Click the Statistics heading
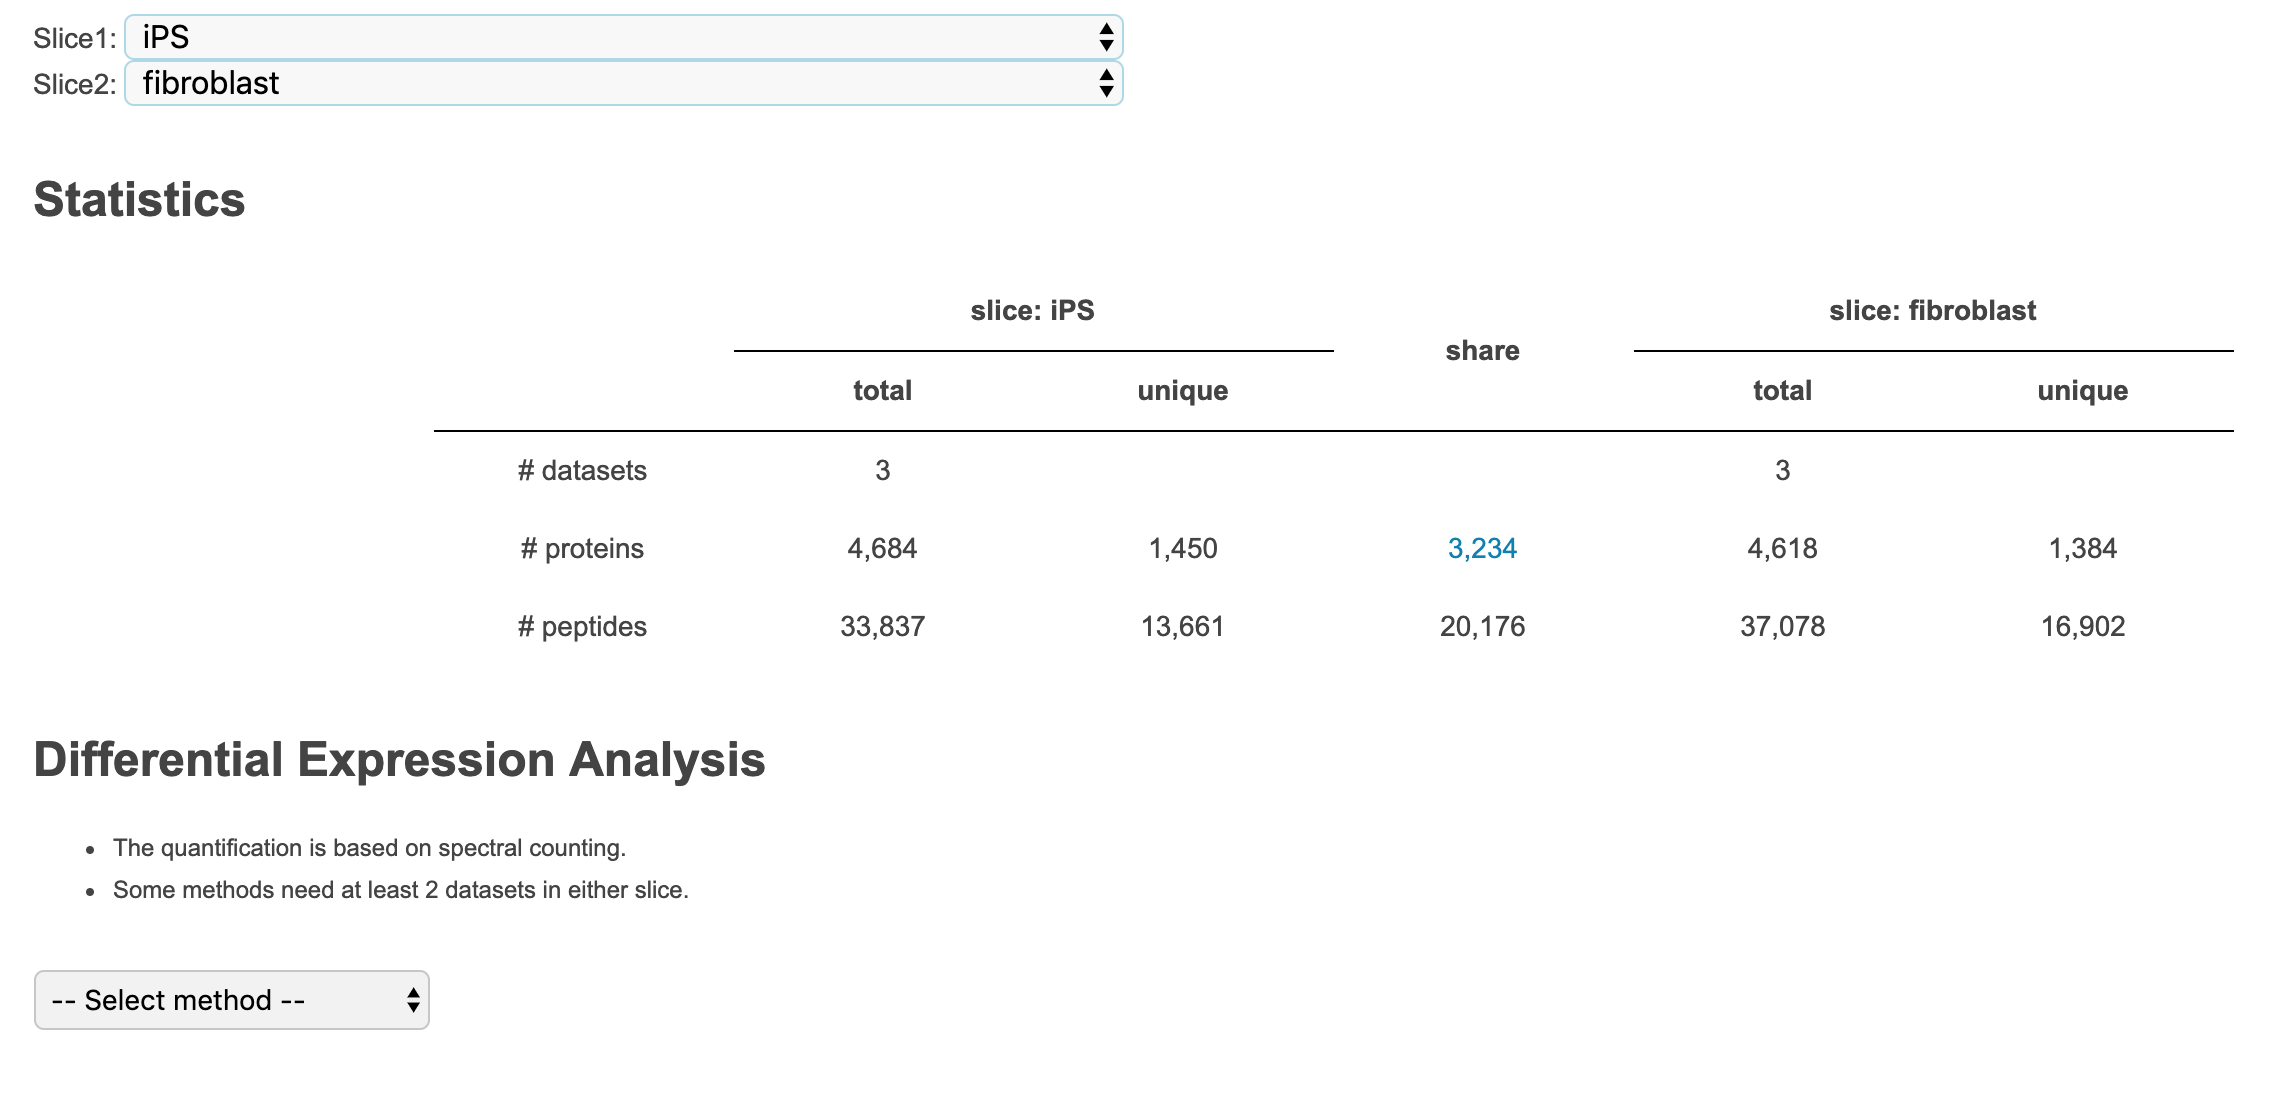This screenshot has width=2278, height=1114. [x=139, y=199]
